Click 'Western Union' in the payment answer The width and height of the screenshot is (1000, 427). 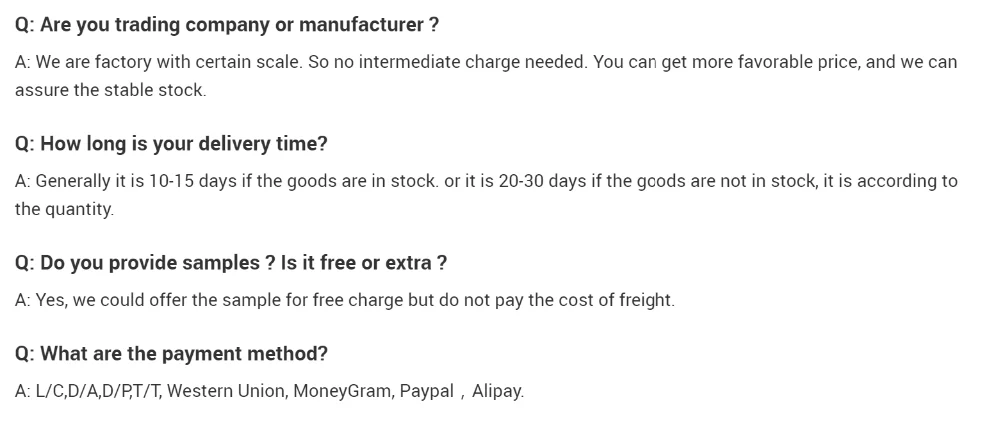coord(225,391)
